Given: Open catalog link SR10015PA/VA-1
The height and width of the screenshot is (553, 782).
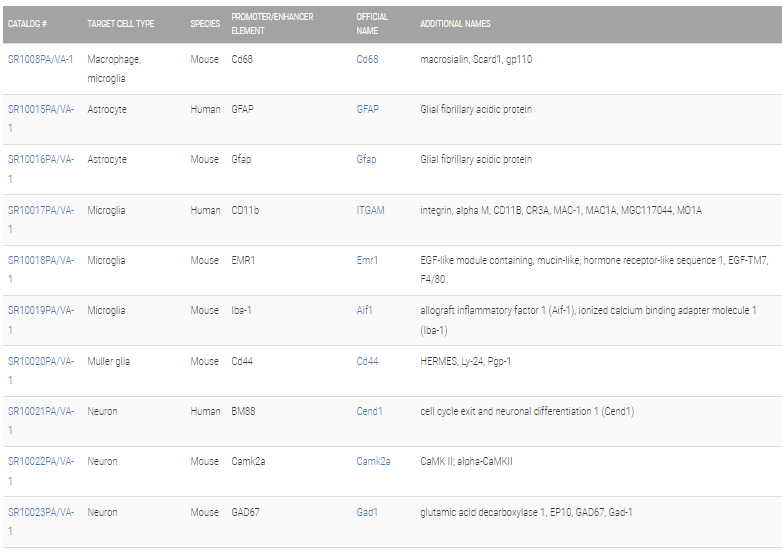Looking at the screenshot, I should point(41,119).
